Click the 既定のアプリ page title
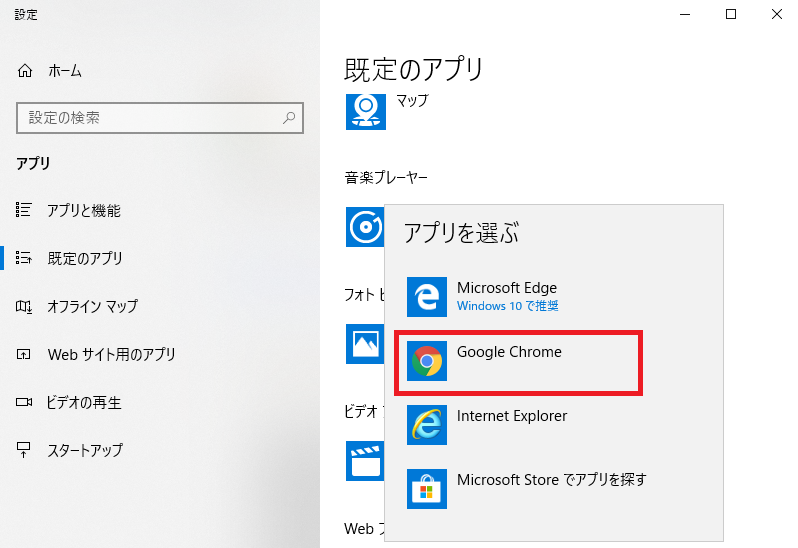The height and width of the screenshot is (548, 798). point(413,70)
